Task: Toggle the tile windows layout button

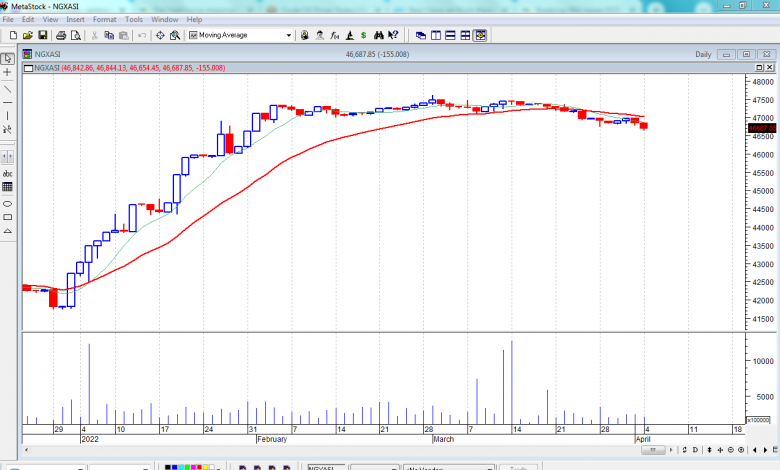Action: click(x=465, y=35)
